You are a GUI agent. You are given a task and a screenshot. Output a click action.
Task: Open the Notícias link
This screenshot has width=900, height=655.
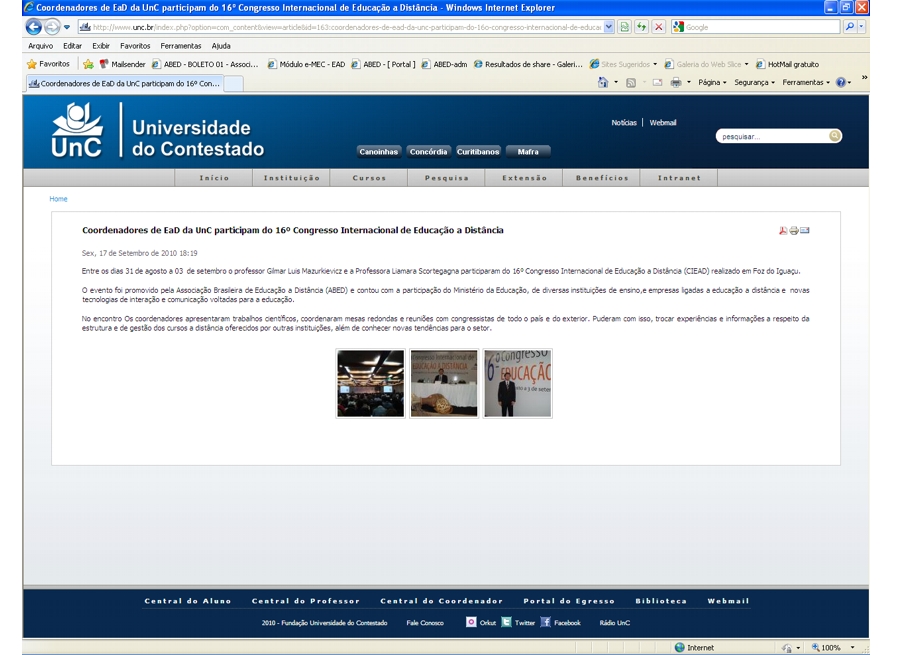[624, 122]
